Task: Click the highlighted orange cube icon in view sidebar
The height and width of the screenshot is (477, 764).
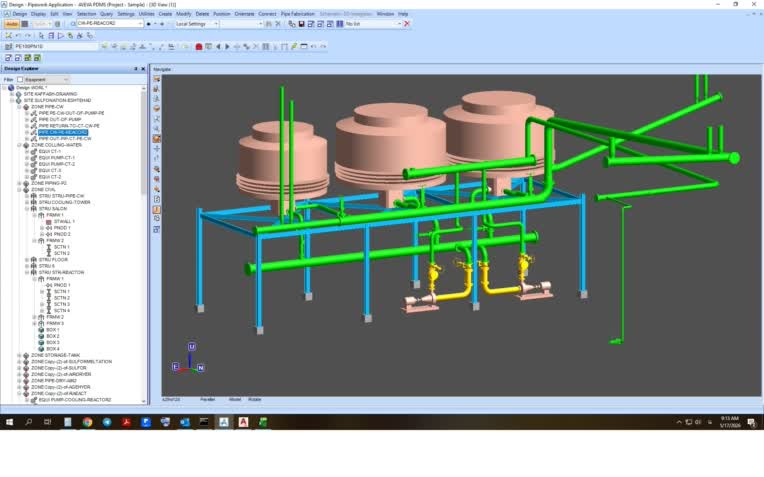Action: point(156,139)
